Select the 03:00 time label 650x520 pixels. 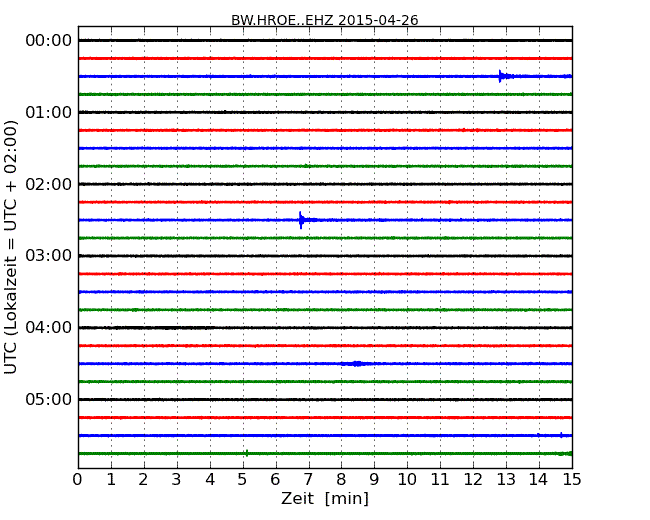click(49, 256)
